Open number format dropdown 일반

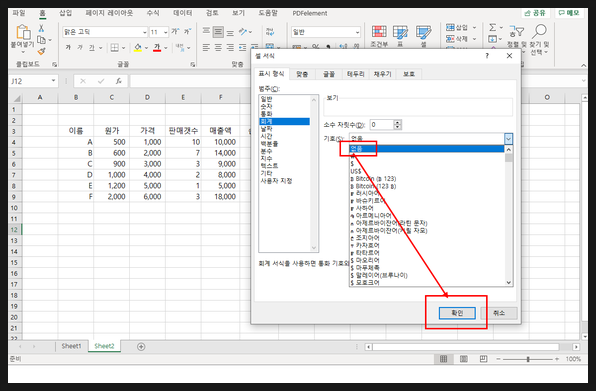pos(357,32)
